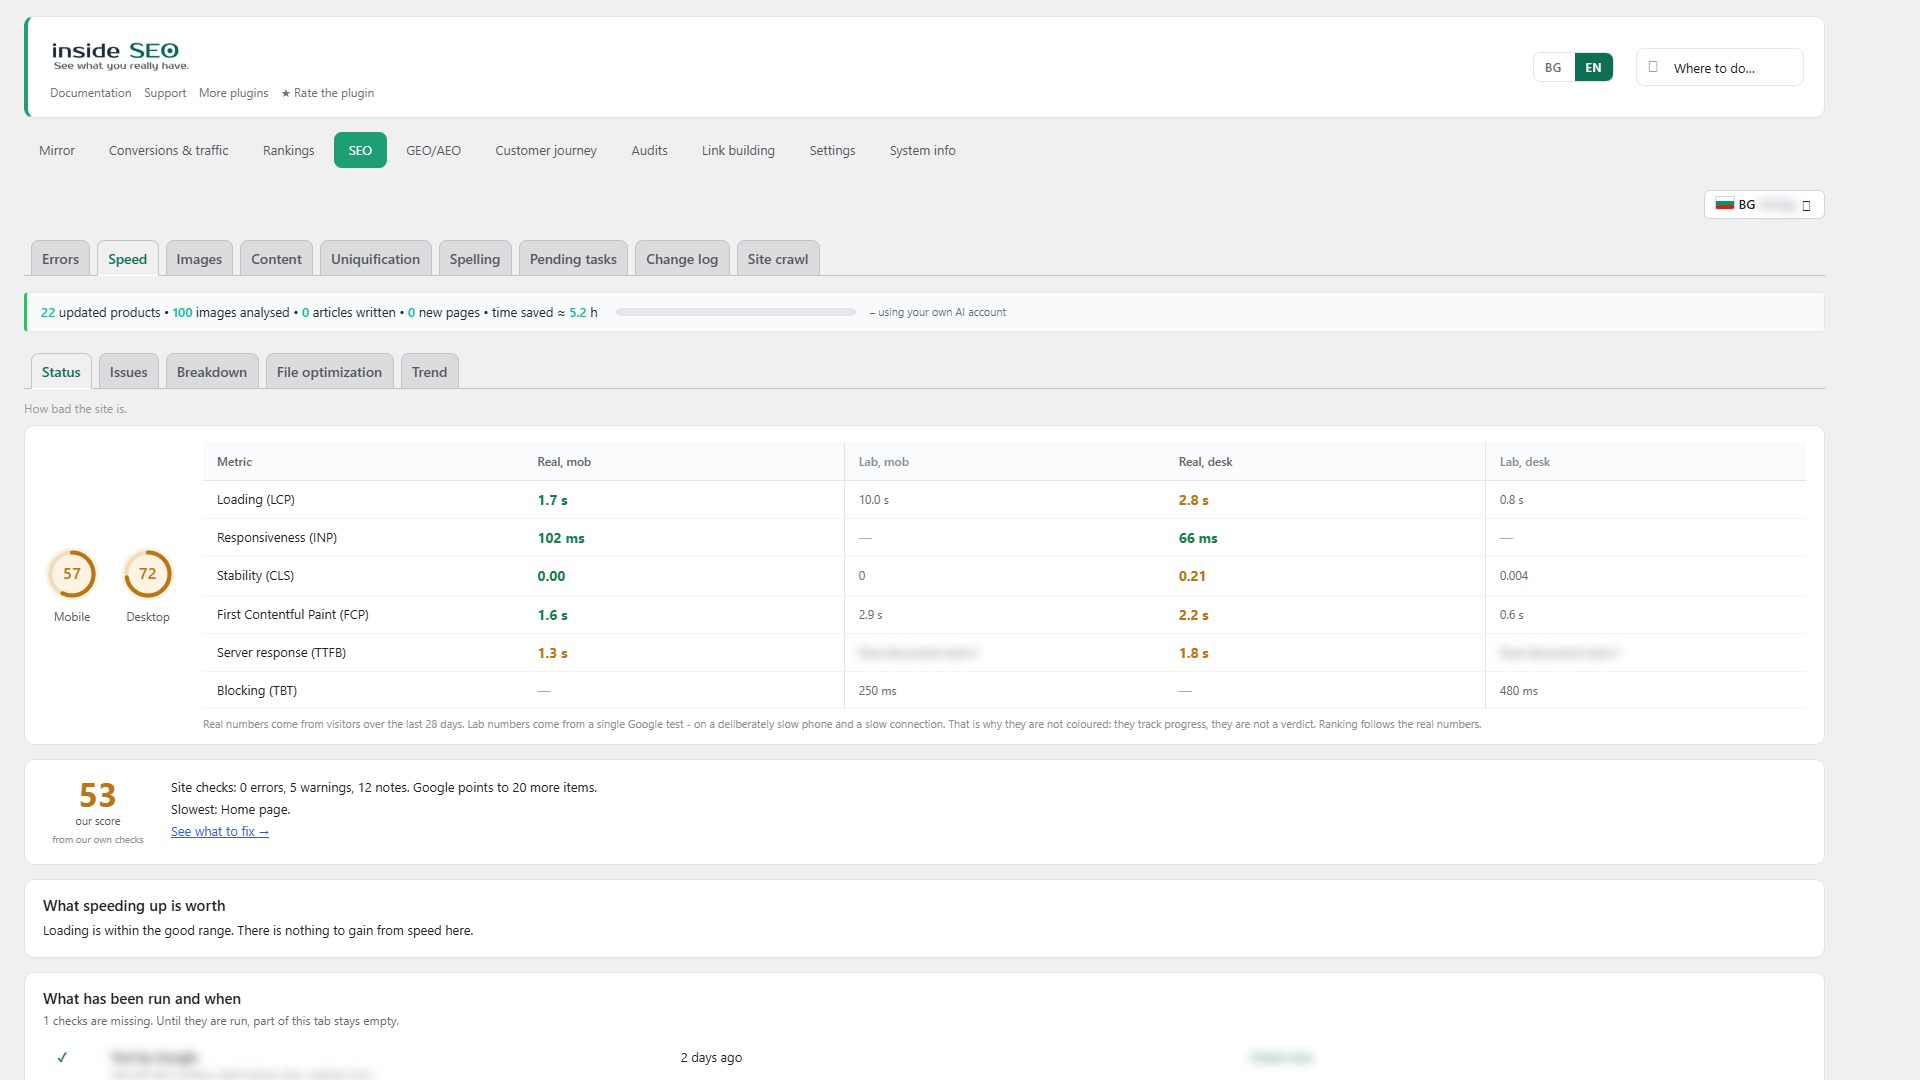Click Rate the plugin link
1920x1080 pixels.
pyautogui.click(x=327, y=93)
